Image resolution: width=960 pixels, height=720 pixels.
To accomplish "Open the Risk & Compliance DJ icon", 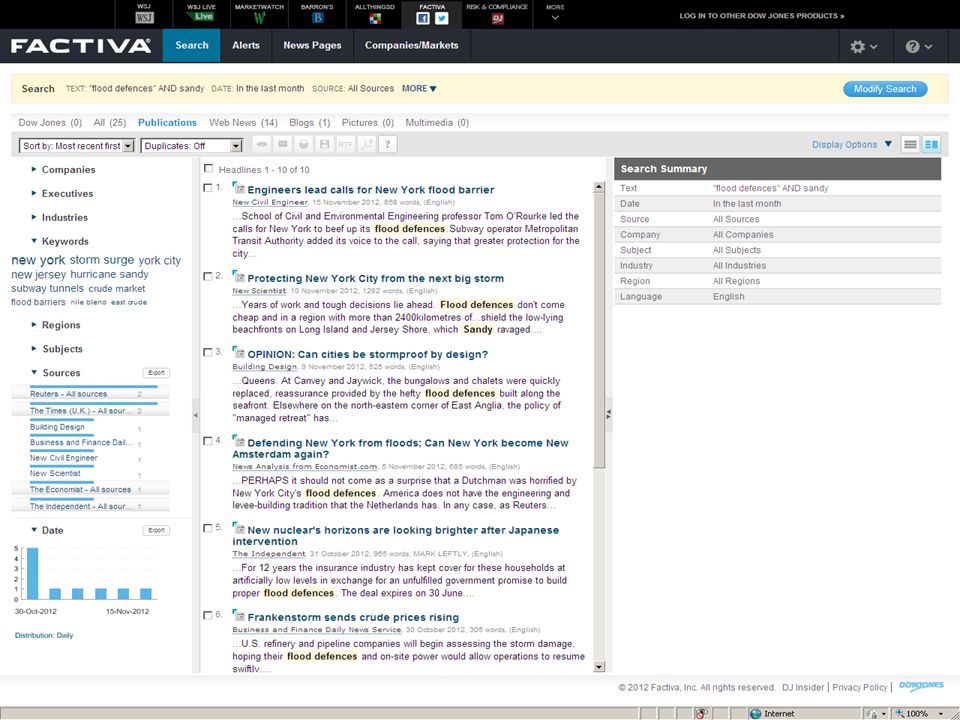I will pyautogui.click(x=497, y=19).
